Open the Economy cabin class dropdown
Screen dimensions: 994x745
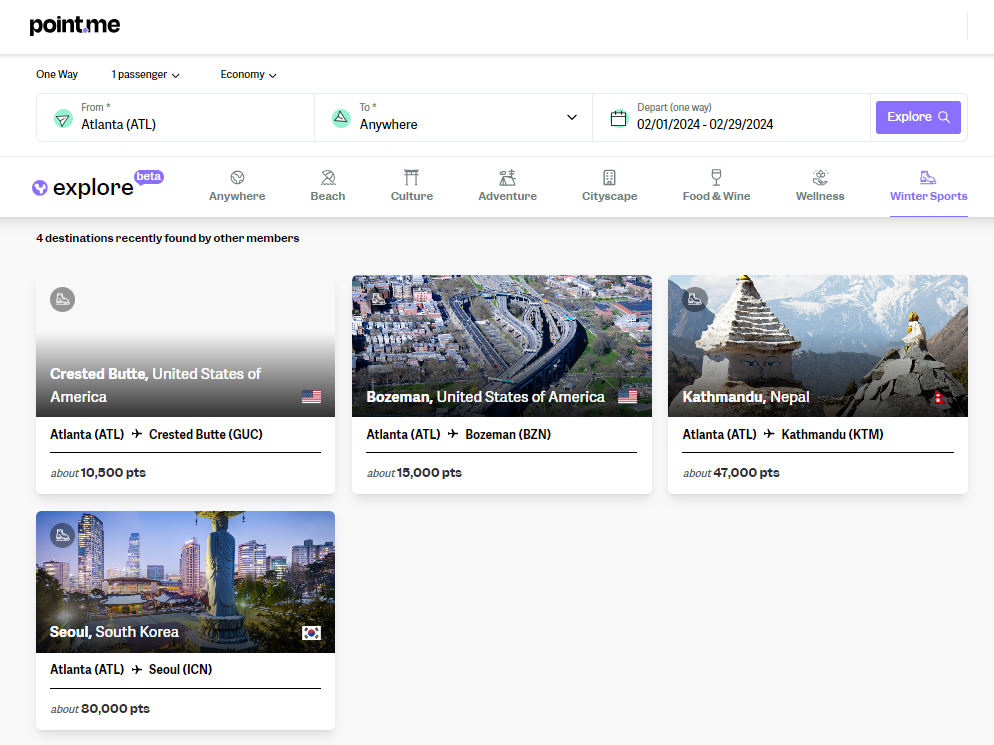pyautogui.click(x=247, y=74)
